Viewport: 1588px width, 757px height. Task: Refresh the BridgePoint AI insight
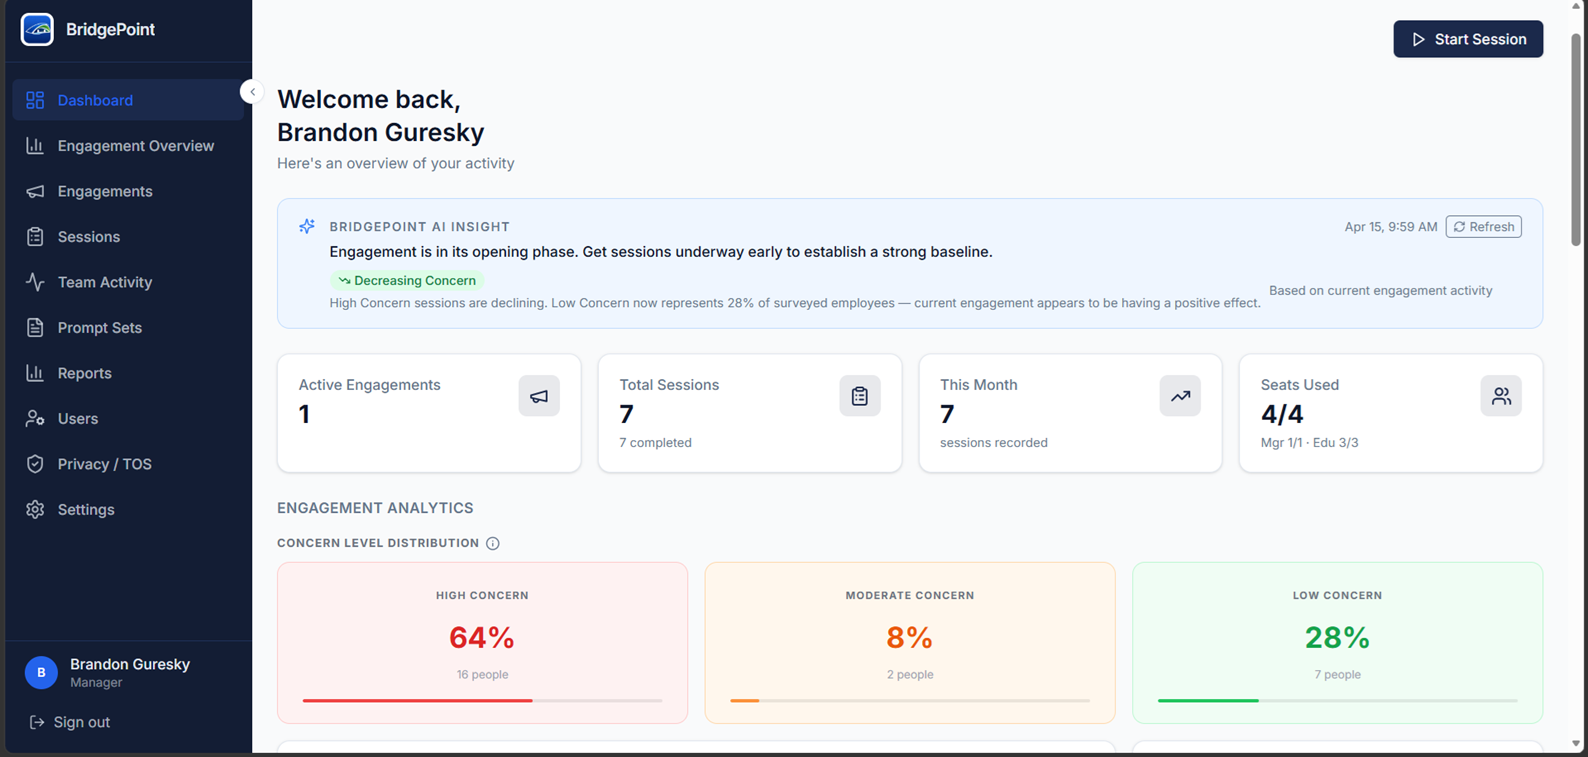point(1484,227)
